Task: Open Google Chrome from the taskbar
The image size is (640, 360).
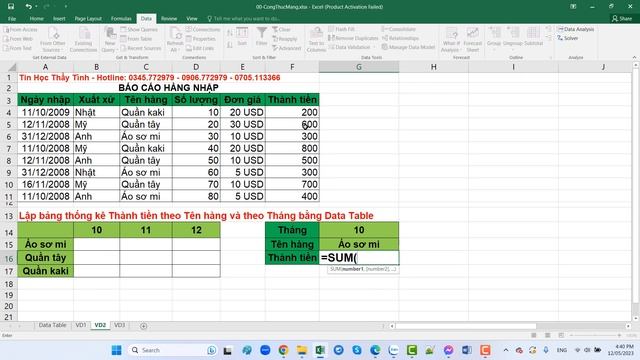Action: (x=283, y=350)
